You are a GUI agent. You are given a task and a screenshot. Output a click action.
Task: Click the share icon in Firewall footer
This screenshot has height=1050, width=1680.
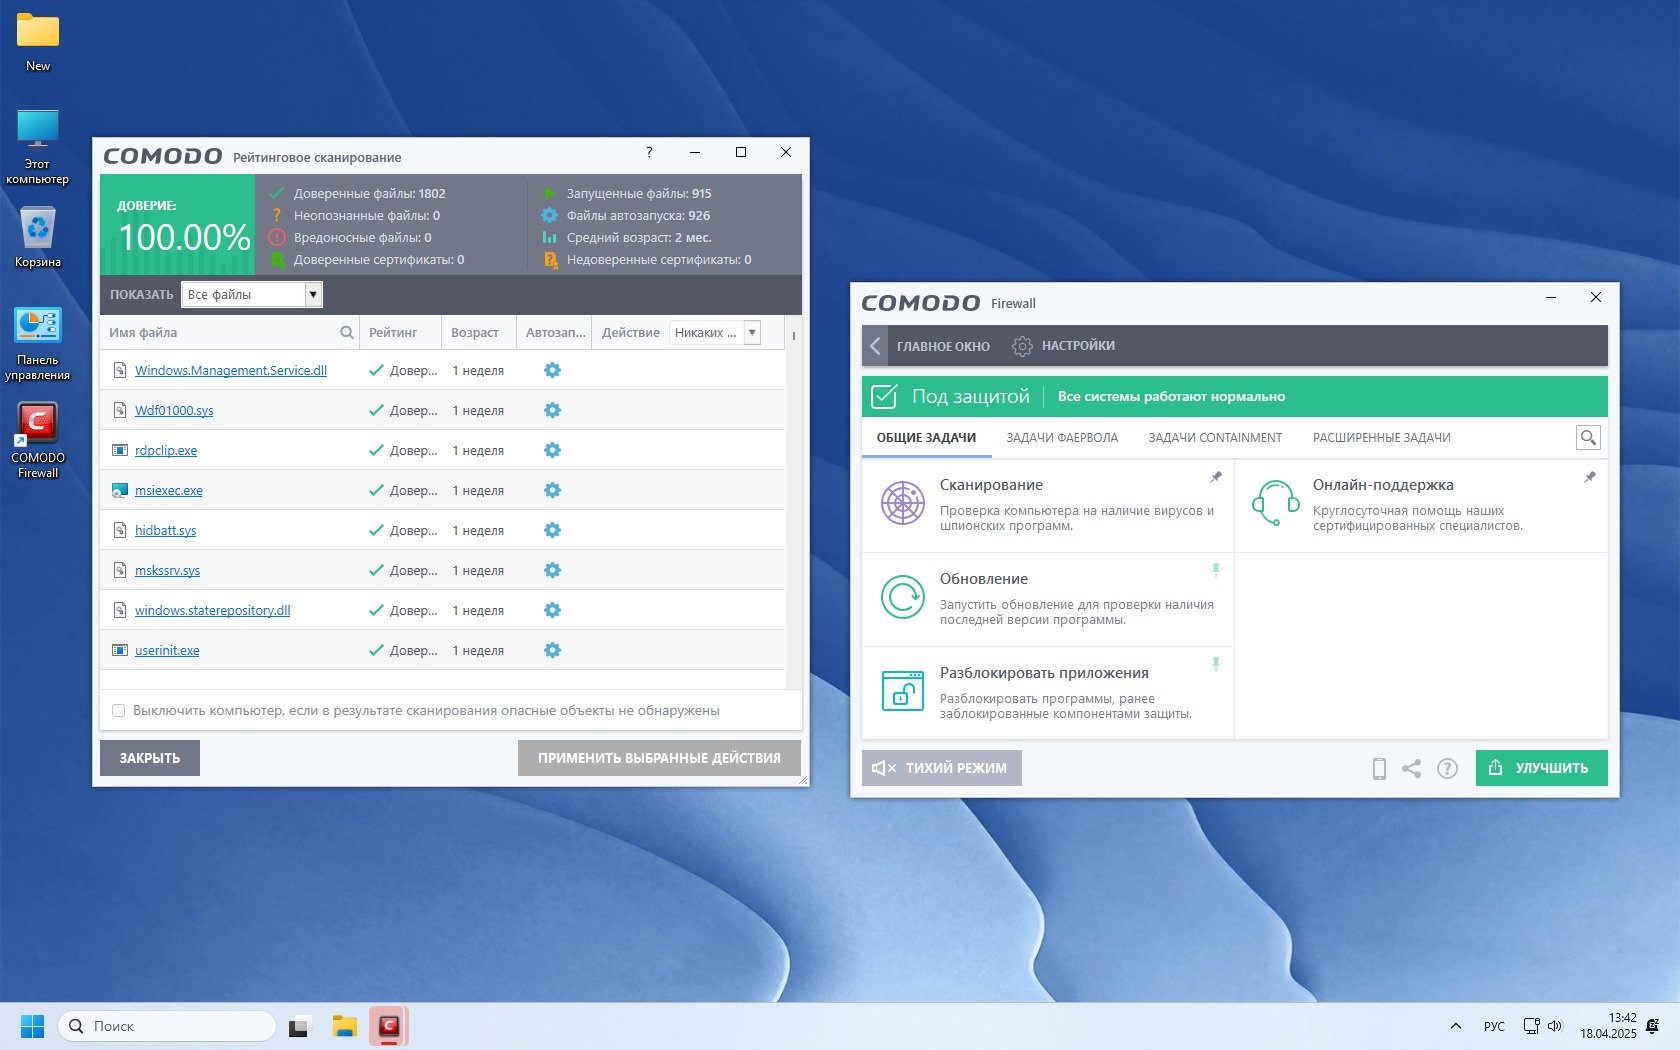[1411, 768]
